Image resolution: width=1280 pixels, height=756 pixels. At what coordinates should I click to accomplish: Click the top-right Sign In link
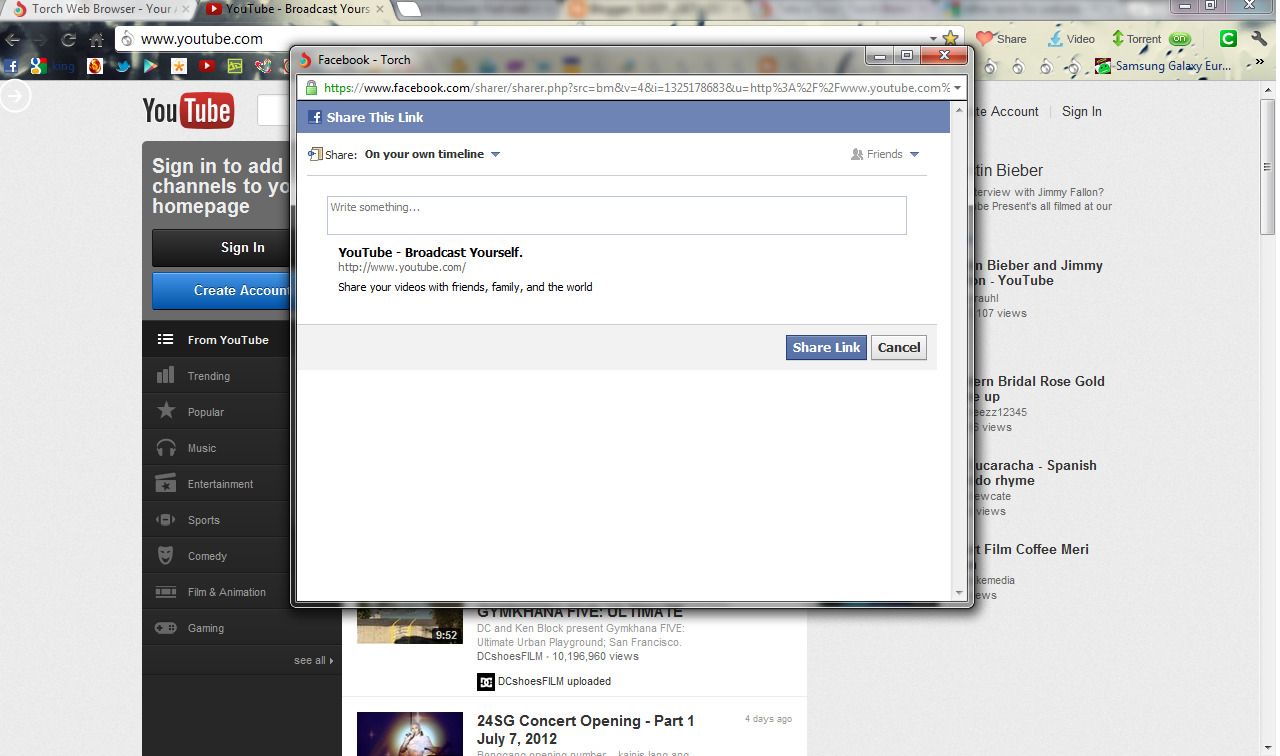coord(1081,111)
